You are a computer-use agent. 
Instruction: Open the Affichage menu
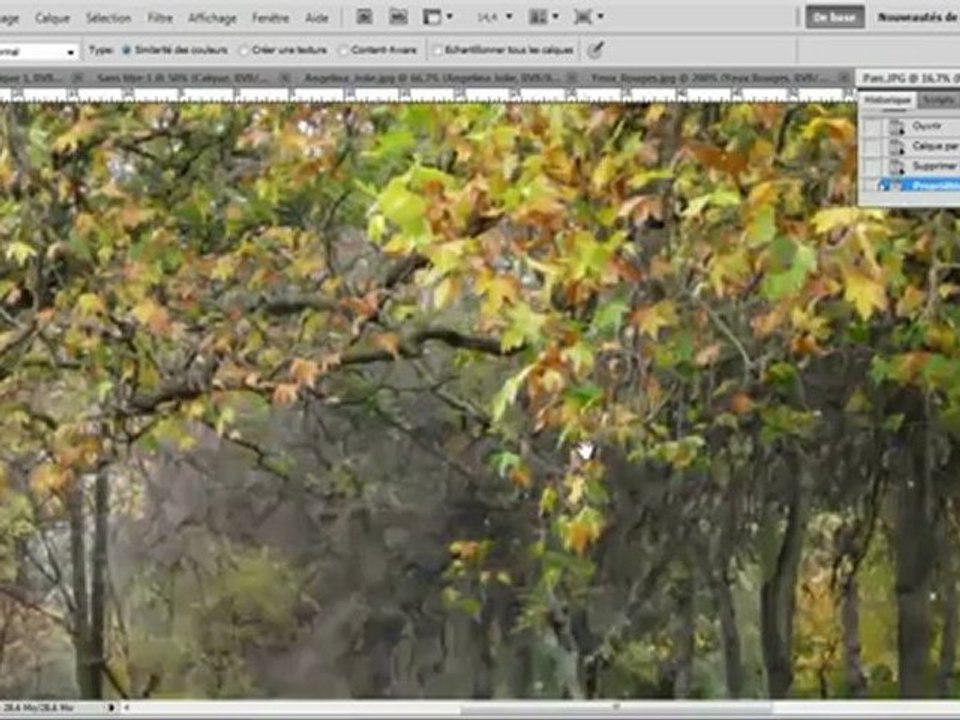pyautogui.click(x=212, y=18)
